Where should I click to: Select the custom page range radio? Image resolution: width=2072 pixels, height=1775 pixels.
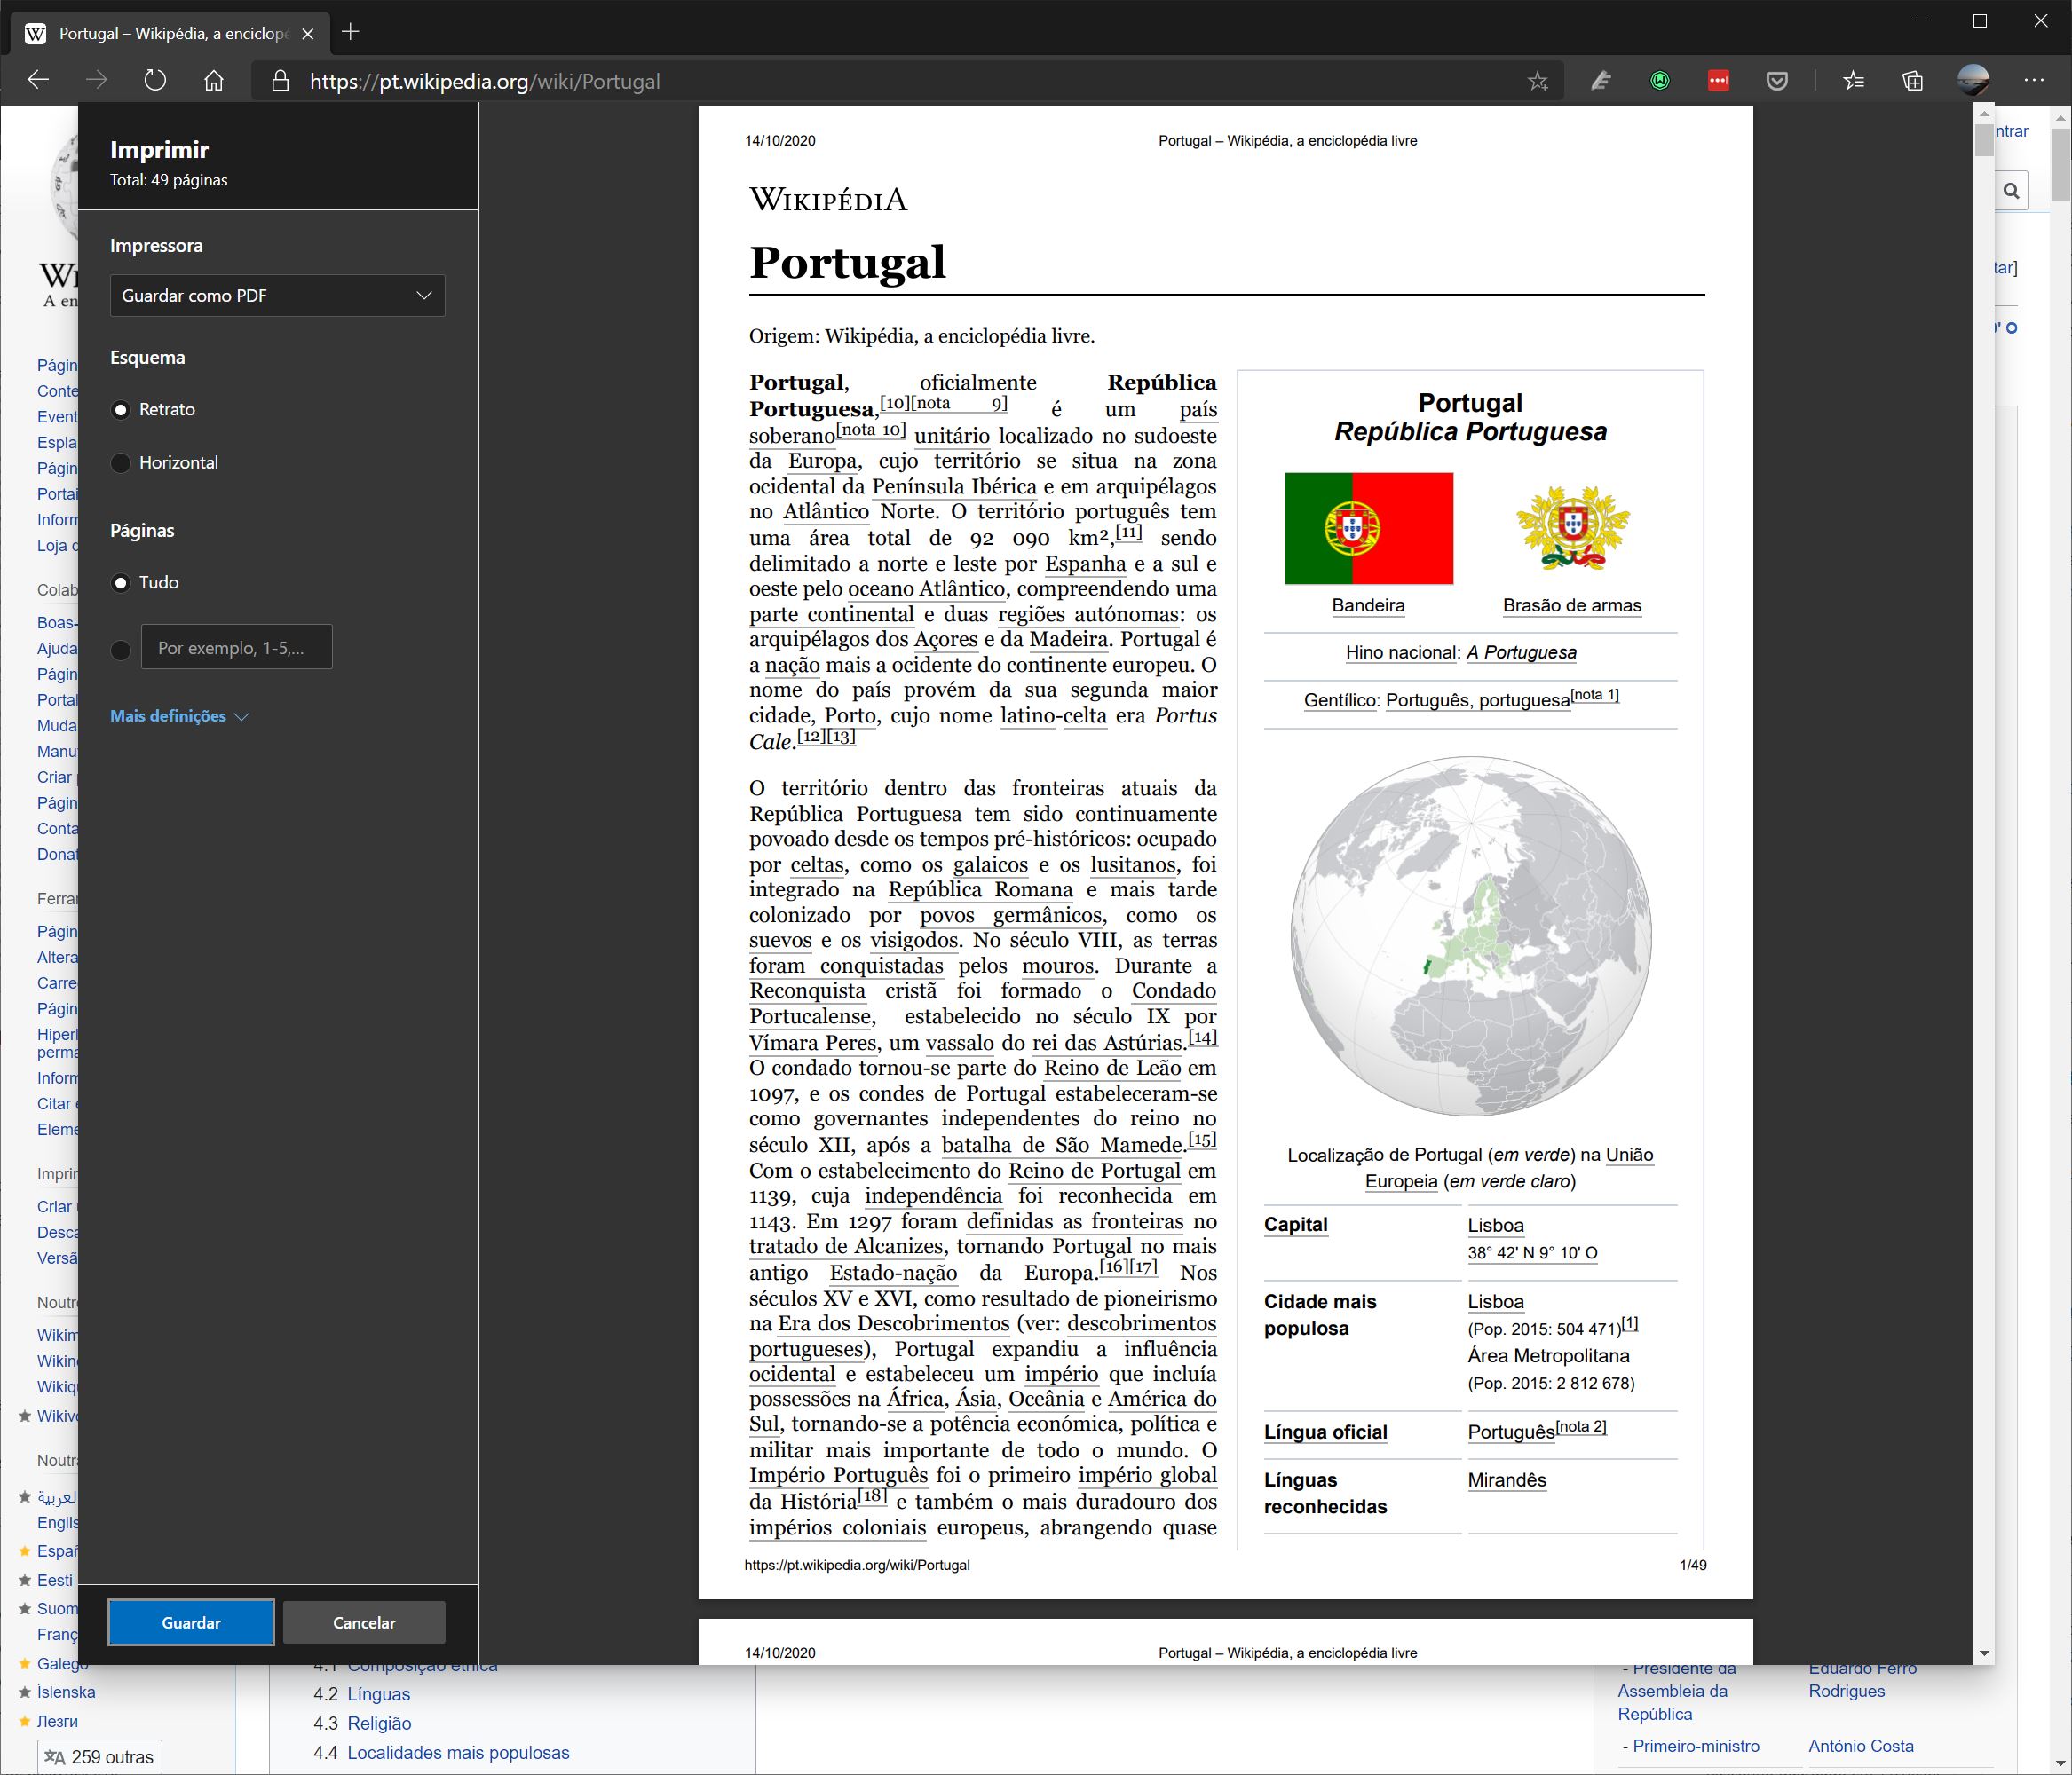pyautogui.click(x=121, y=650)
